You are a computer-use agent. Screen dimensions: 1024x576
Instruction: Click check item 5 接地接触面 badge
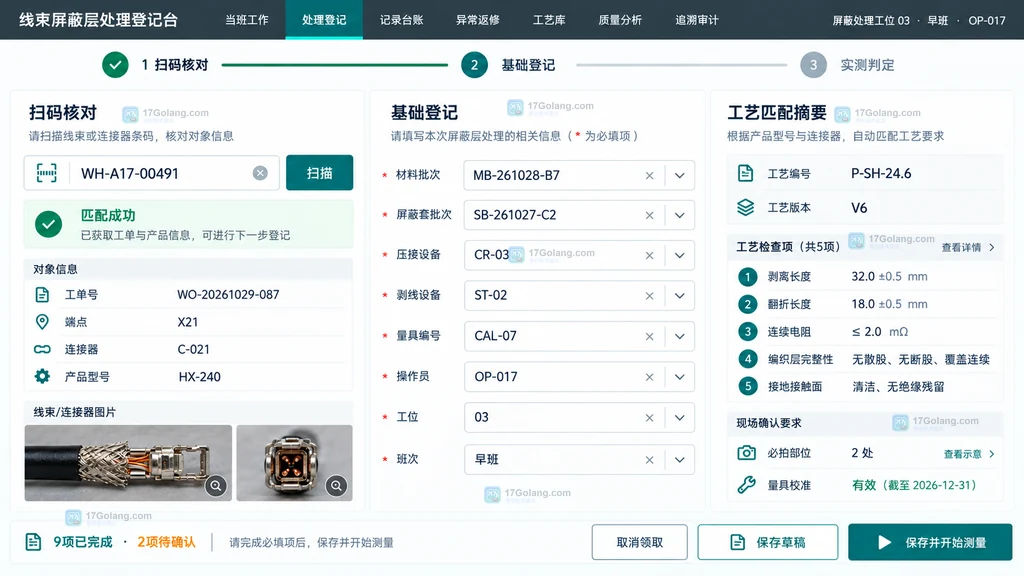point(748,386)
